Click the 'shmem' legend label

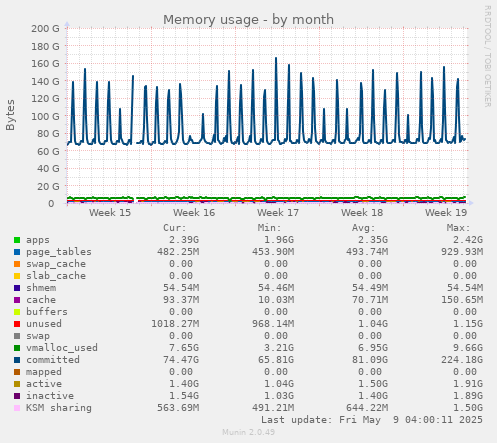point(41,288)
